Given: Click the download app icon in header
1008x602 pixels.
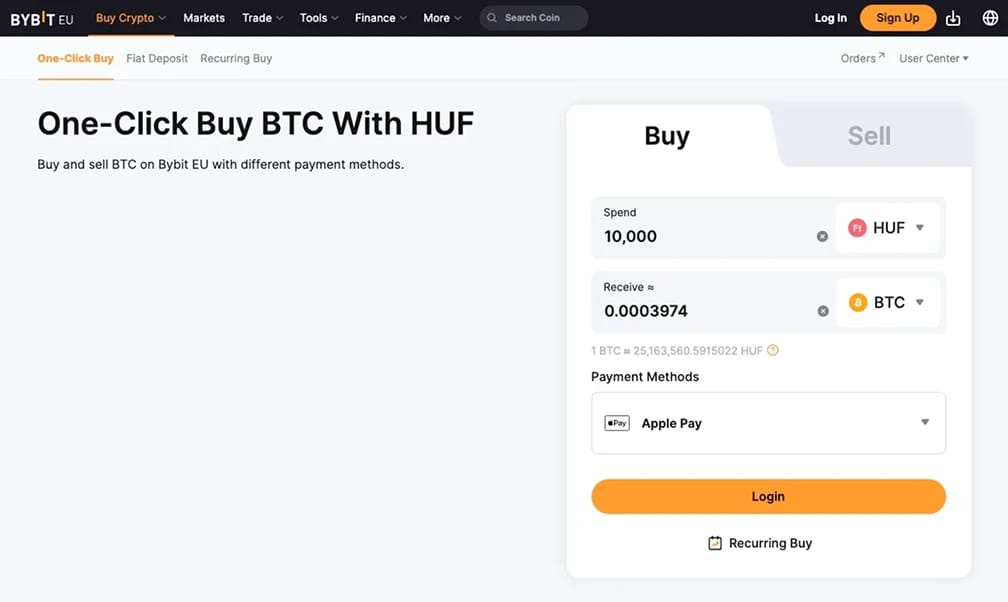Looking at the screenshot, I should [953, 18].
